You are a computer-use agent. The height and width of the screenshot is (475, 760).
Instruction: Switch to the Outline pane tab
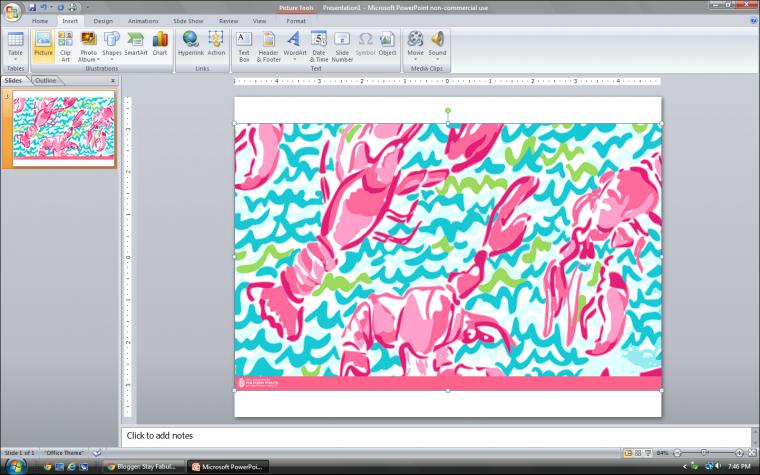click(x=46, y=80)
